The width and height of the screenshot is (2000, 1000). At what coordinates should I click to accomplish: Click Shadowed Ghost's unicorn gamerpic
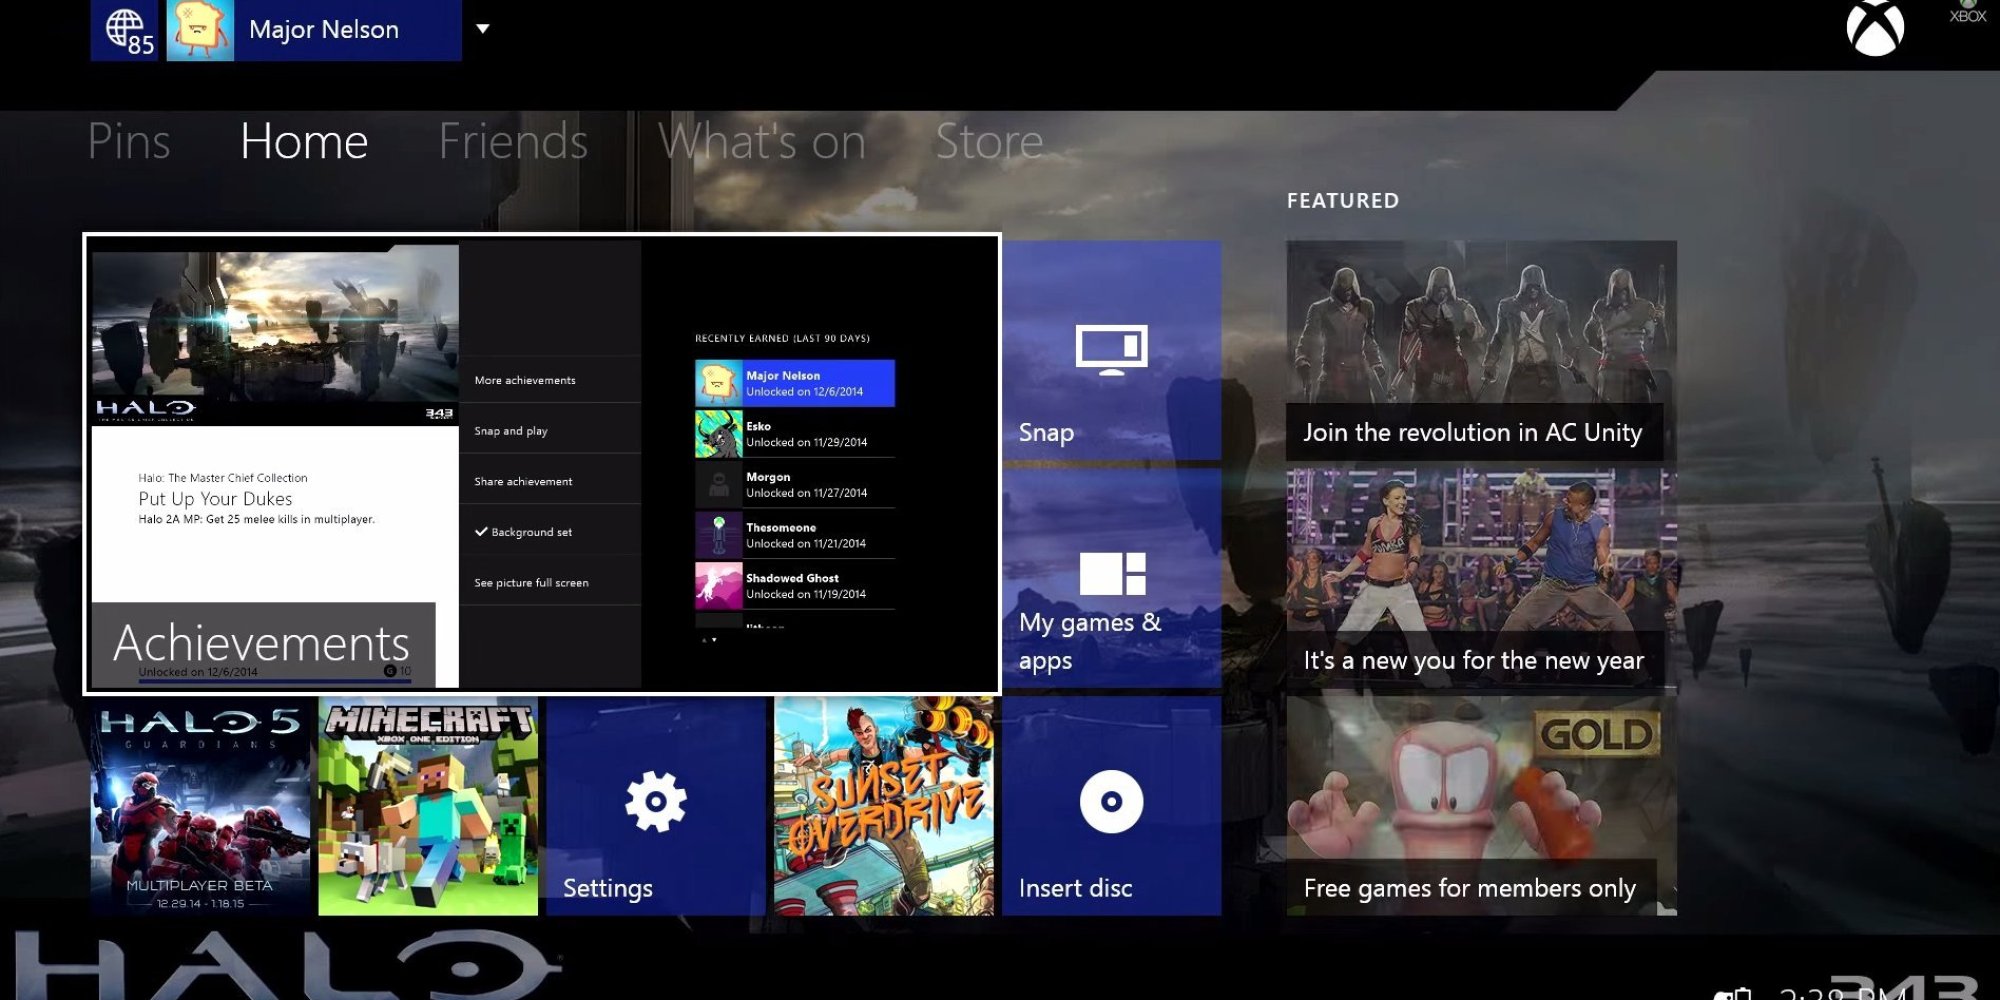[x=717, y=585]
